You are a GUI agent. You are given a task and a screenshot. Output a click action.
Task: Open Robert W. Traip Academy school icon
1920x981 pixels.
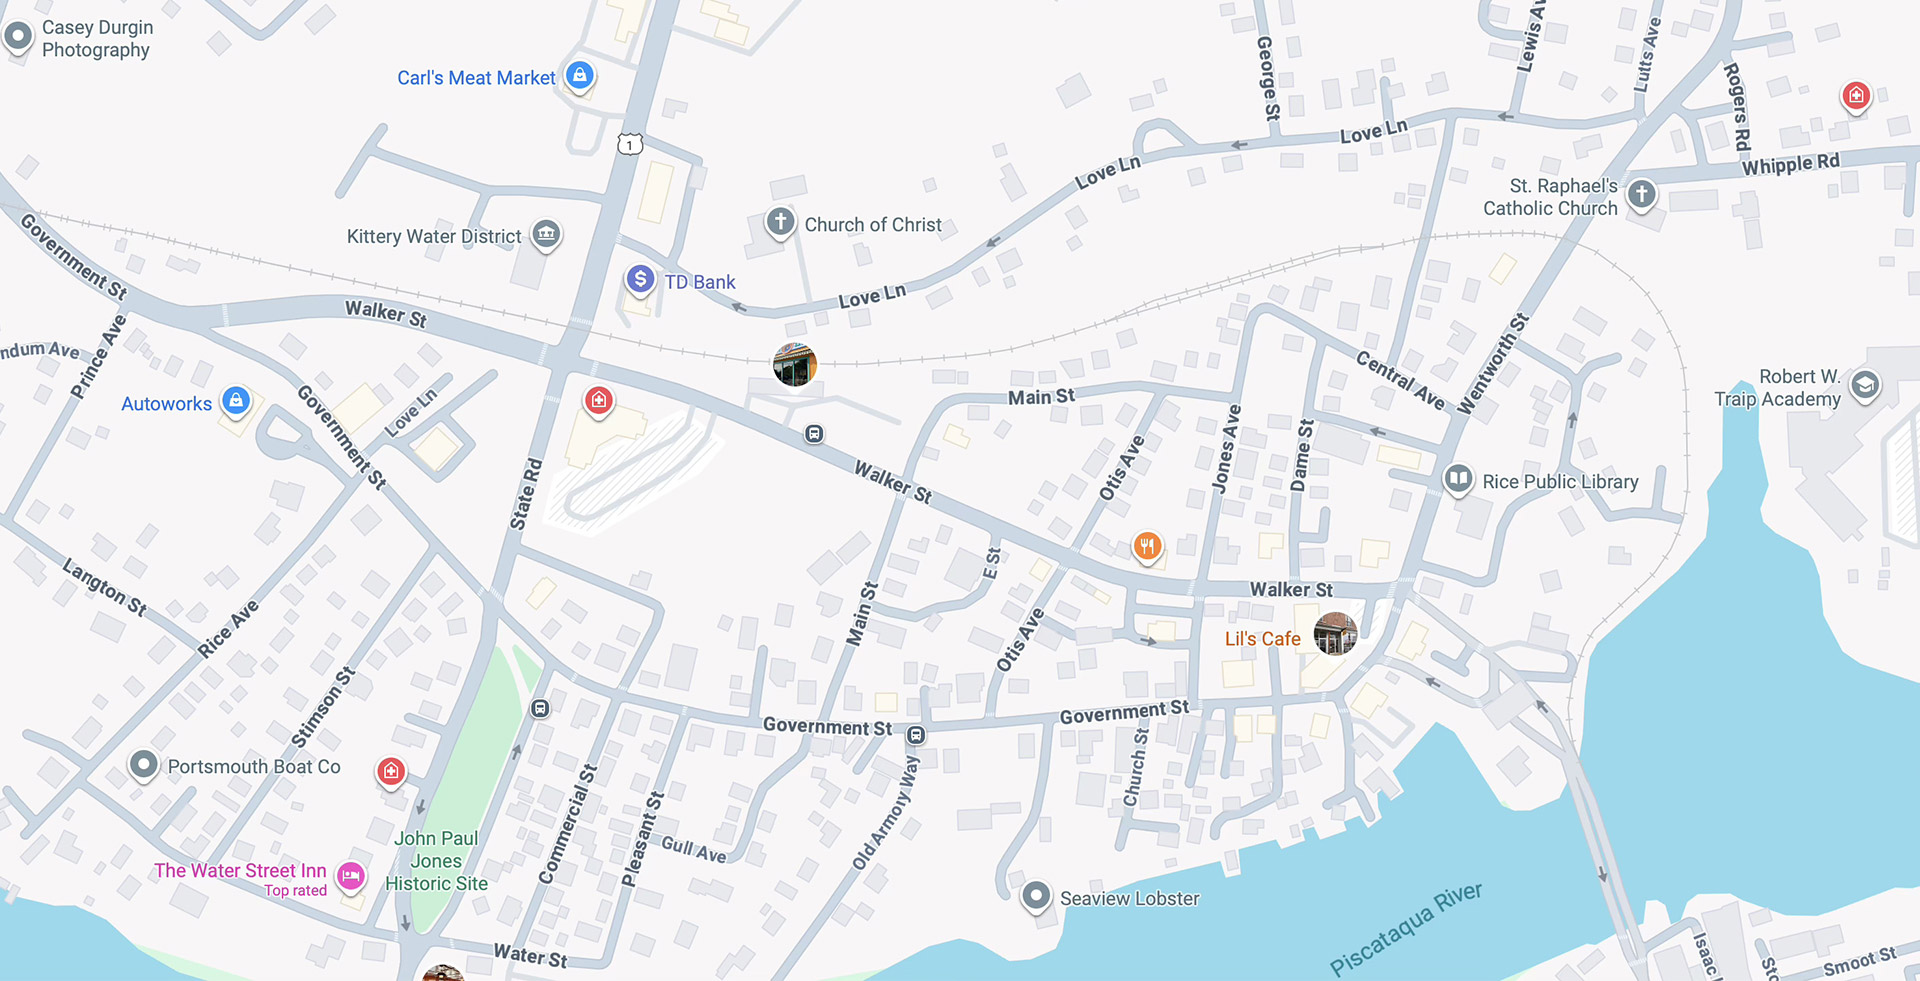1864,385
